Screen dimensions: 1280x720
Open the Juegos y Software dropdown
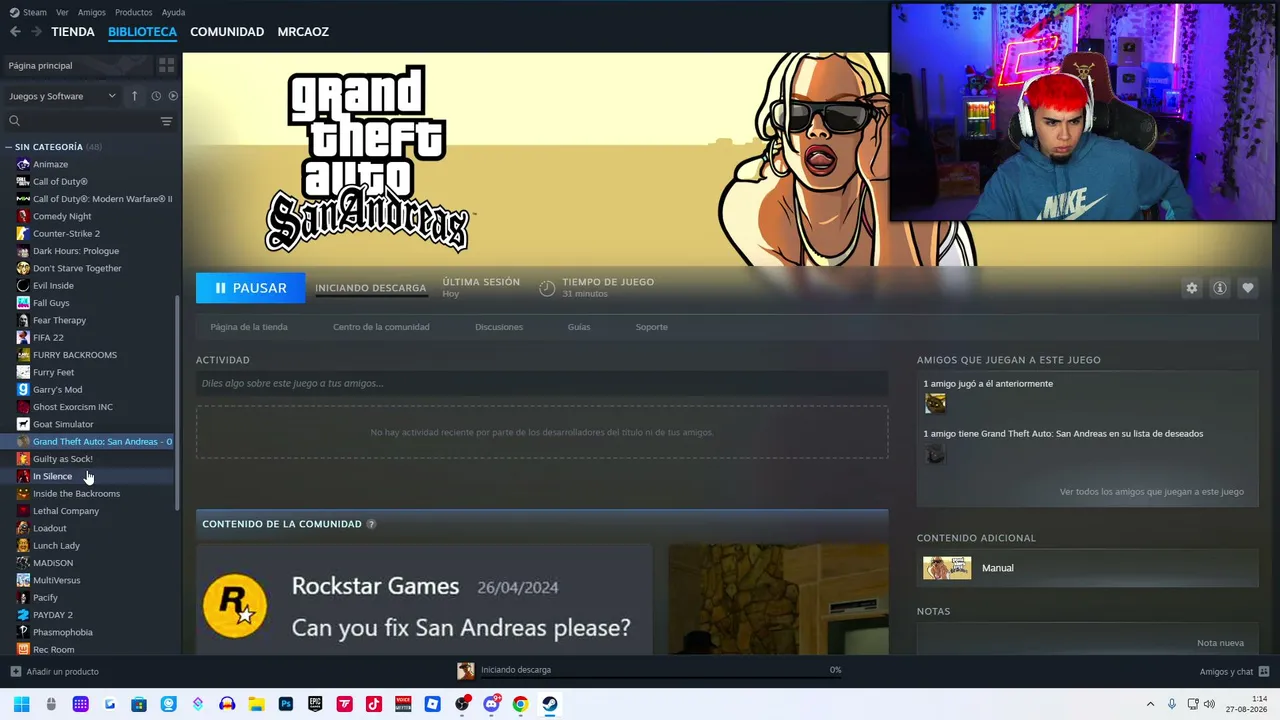62,96
